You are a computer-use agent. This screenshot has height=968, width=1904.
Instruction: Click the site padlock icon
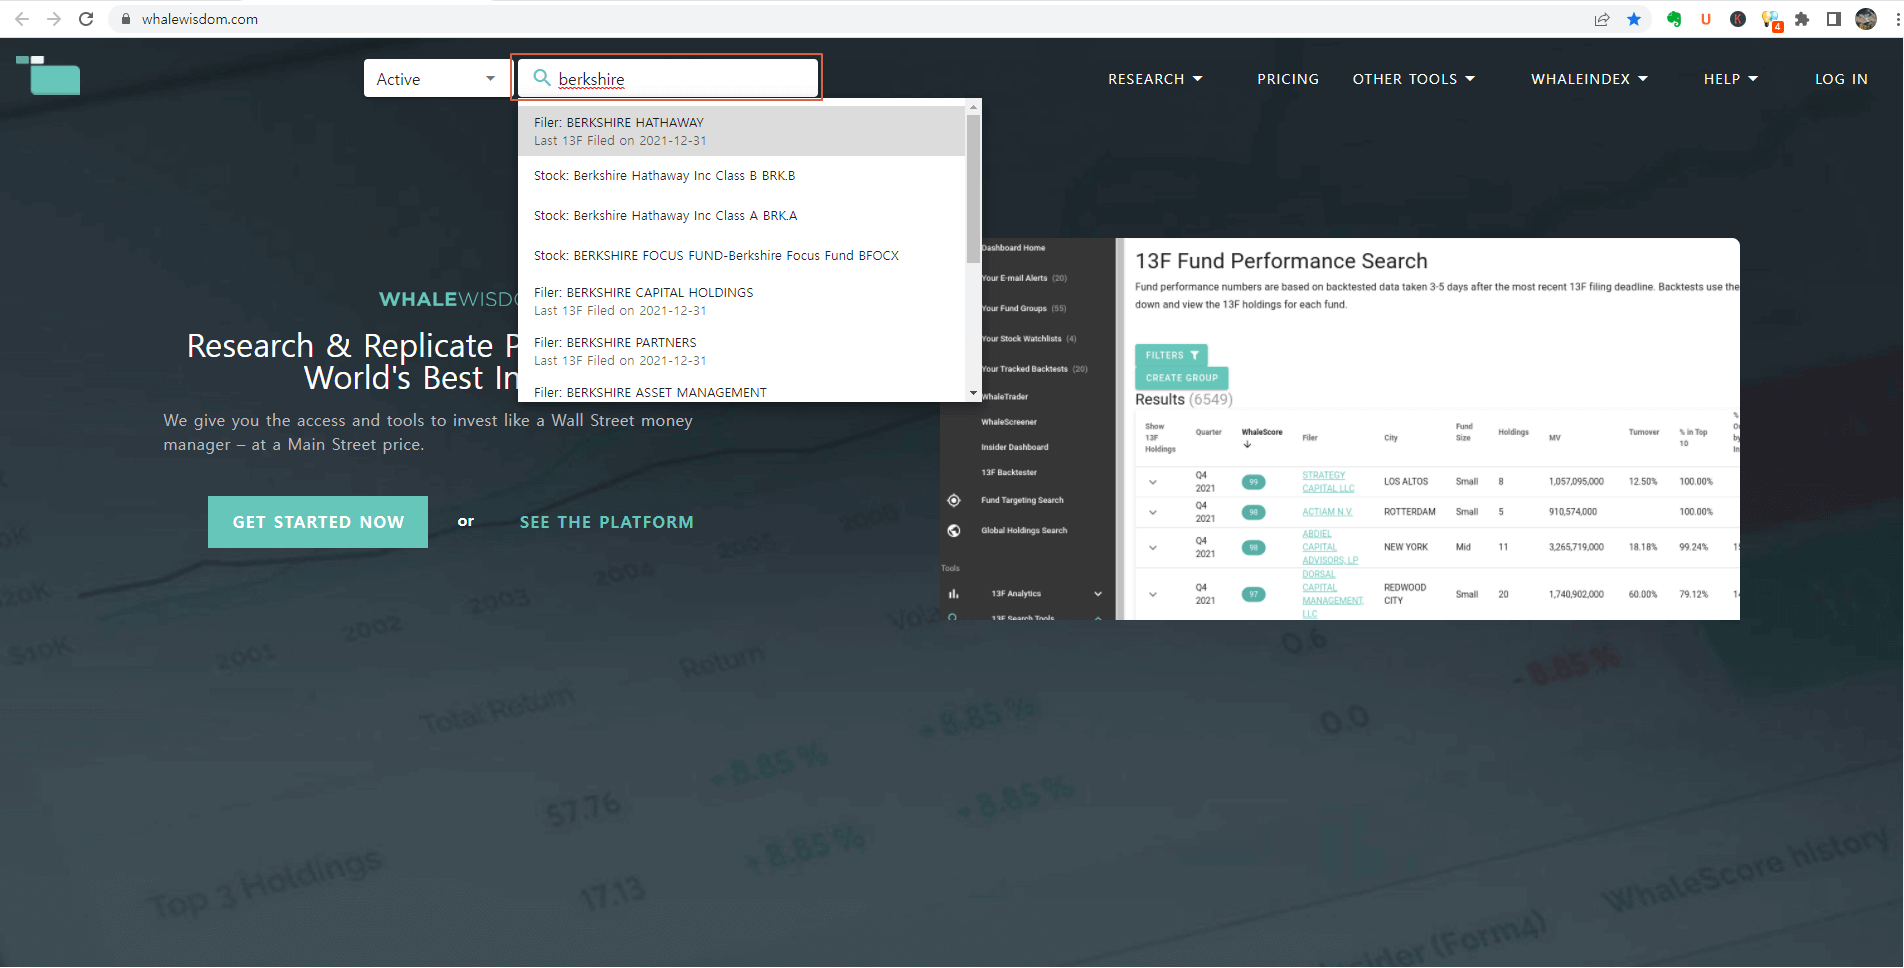click(126, 19)
